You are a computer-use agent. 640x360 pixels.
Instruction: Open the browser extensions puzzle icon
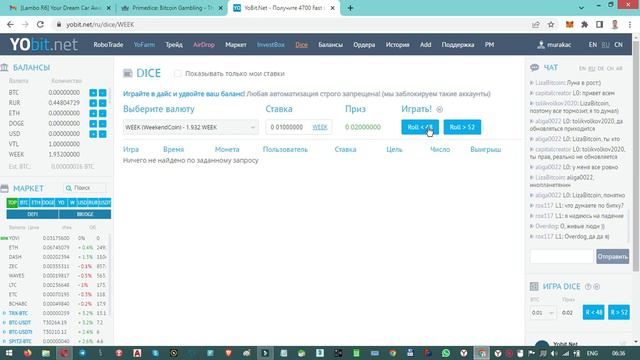pyautogui.click(x=584, y=24)
